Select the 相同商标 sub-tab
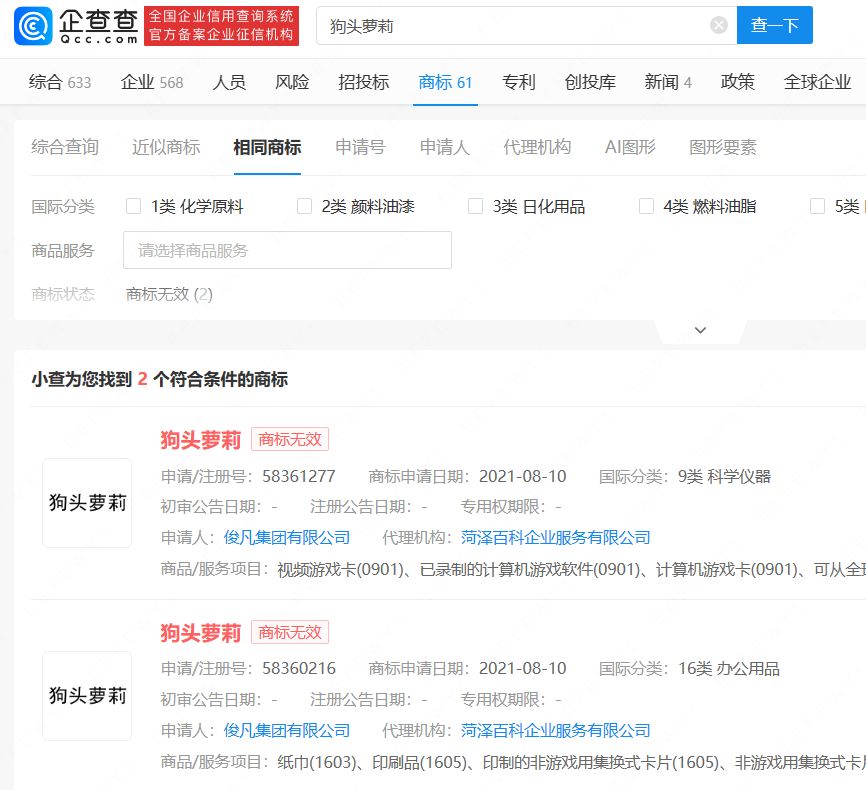The height and width of the screenshot is (790, 866). pos(267,147)
